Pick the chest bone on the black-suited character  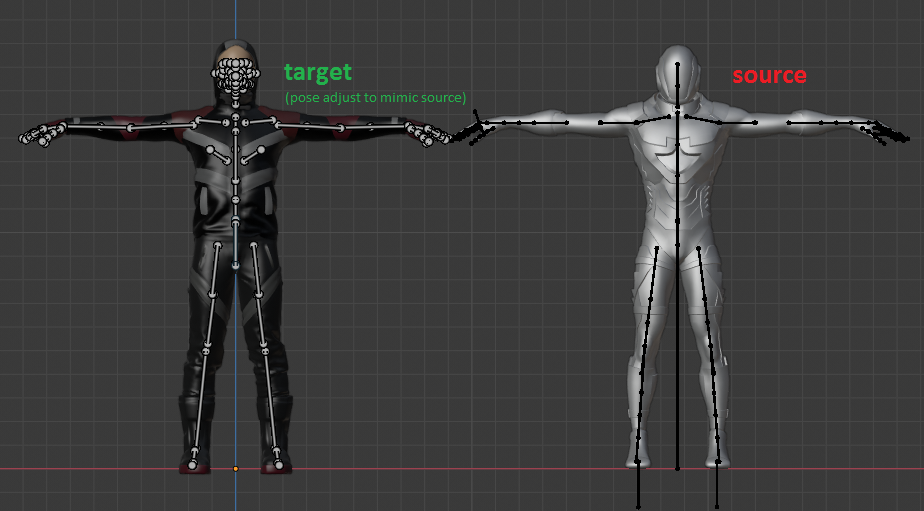click(x=235, y=150)
